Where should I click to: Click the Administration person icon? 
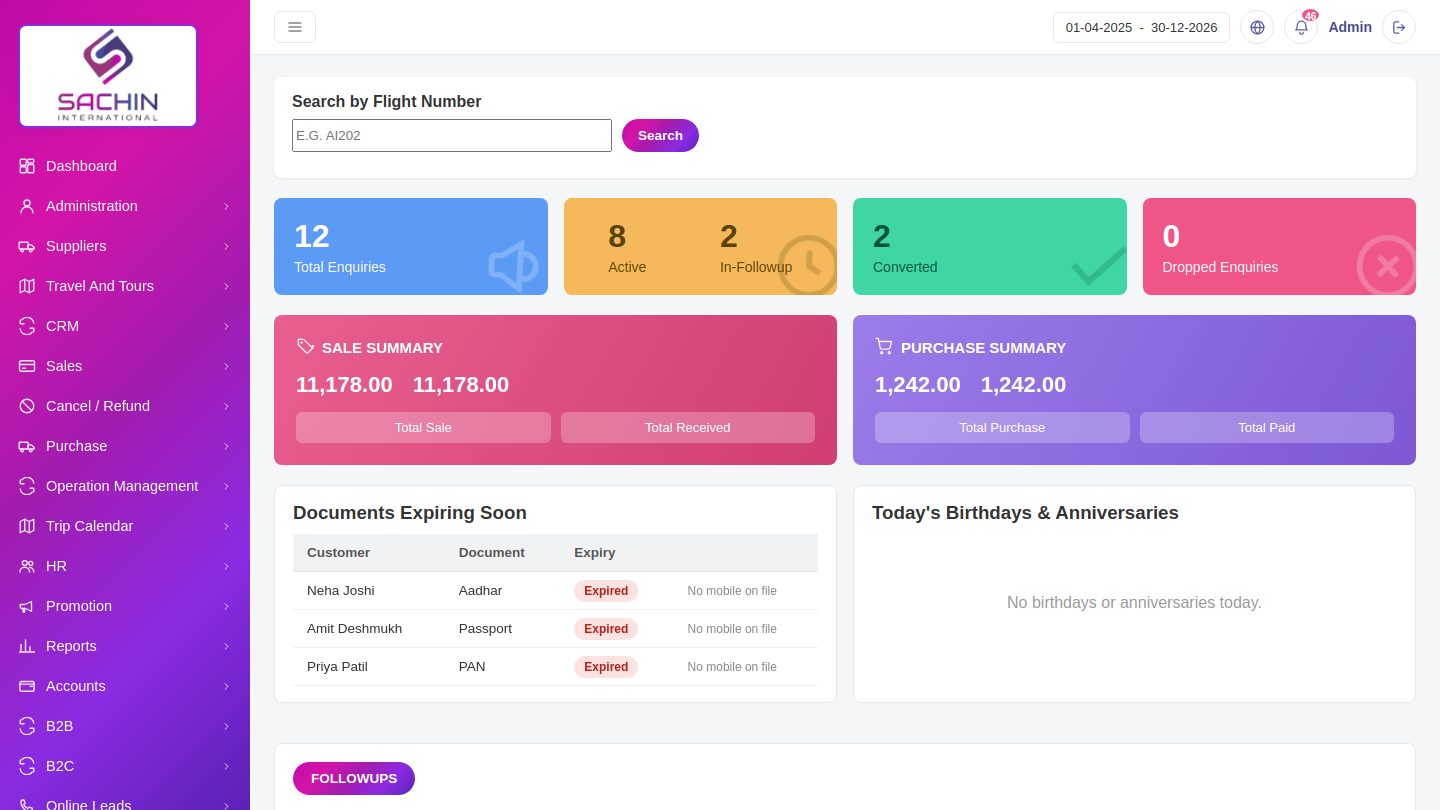[x=27, y=206]
